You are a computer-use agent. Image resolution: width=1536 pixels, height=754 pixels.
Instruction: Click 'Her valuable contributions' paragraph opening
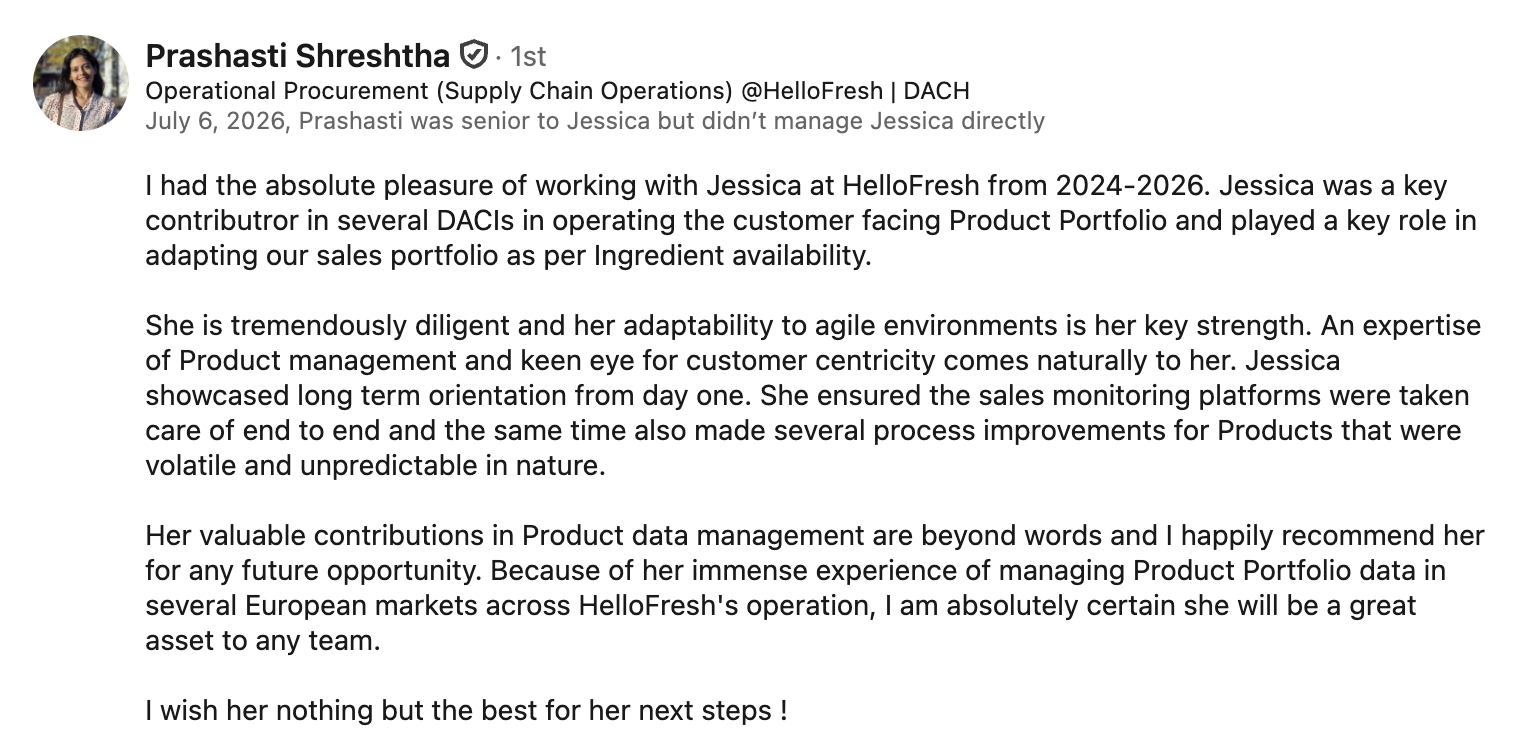click(329, 537)
